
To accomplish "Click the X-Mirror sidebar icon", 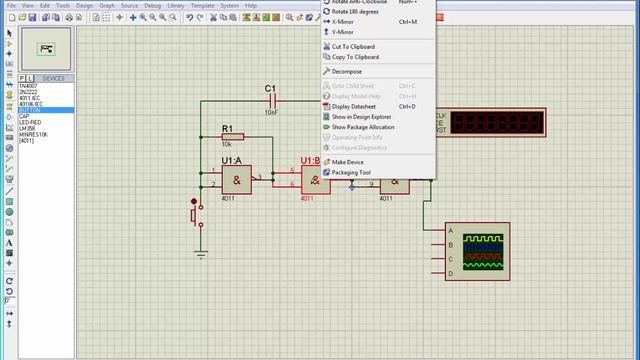I will (x=9, y=313).
